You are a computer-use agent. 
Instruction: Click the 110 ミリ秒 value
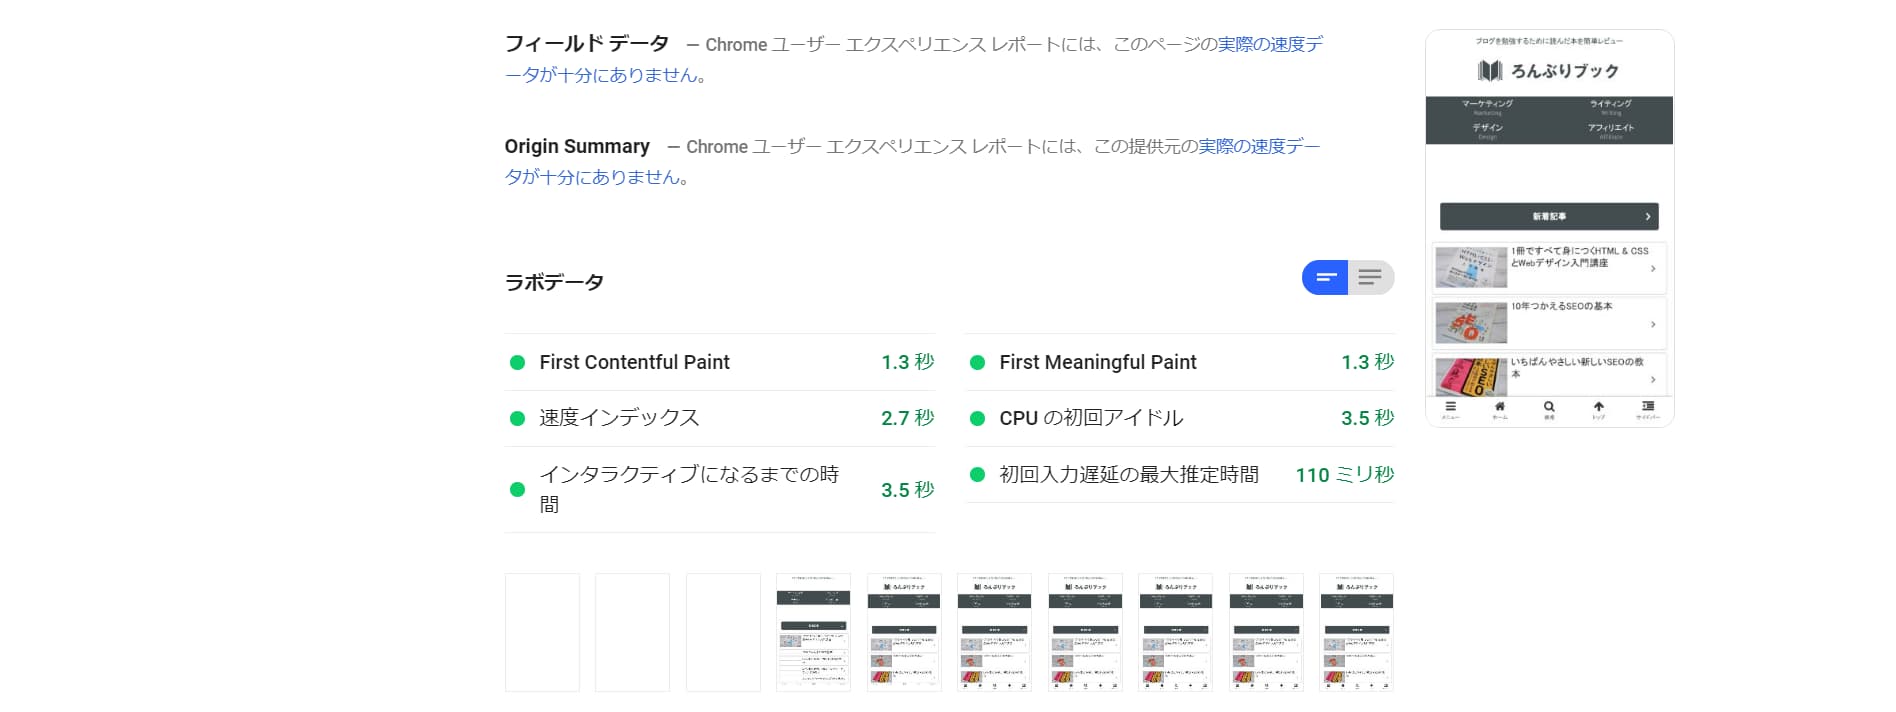click(1344, 475)
